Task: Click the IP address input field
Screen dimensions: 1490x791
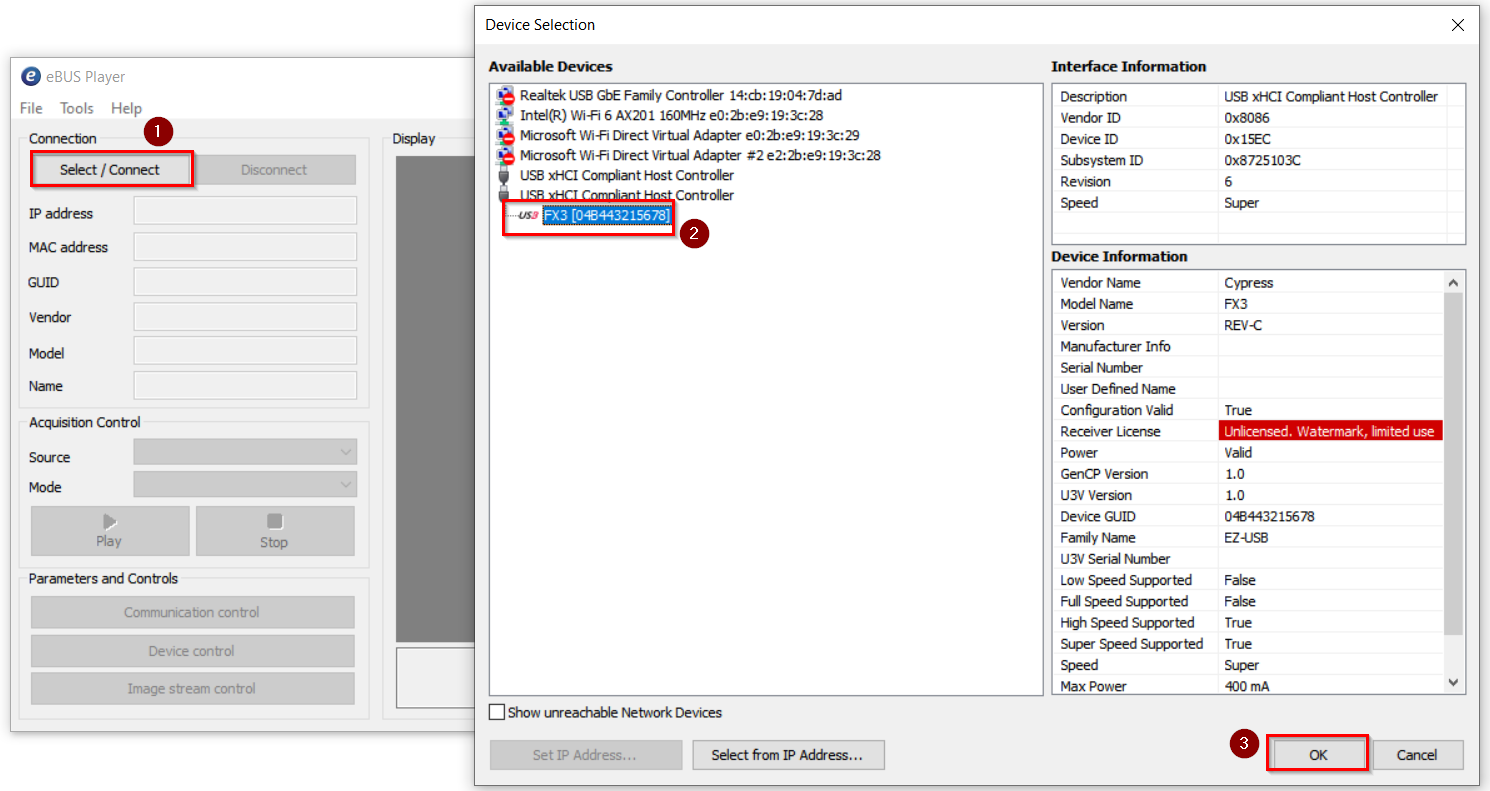Action: (x=245, y=211)
